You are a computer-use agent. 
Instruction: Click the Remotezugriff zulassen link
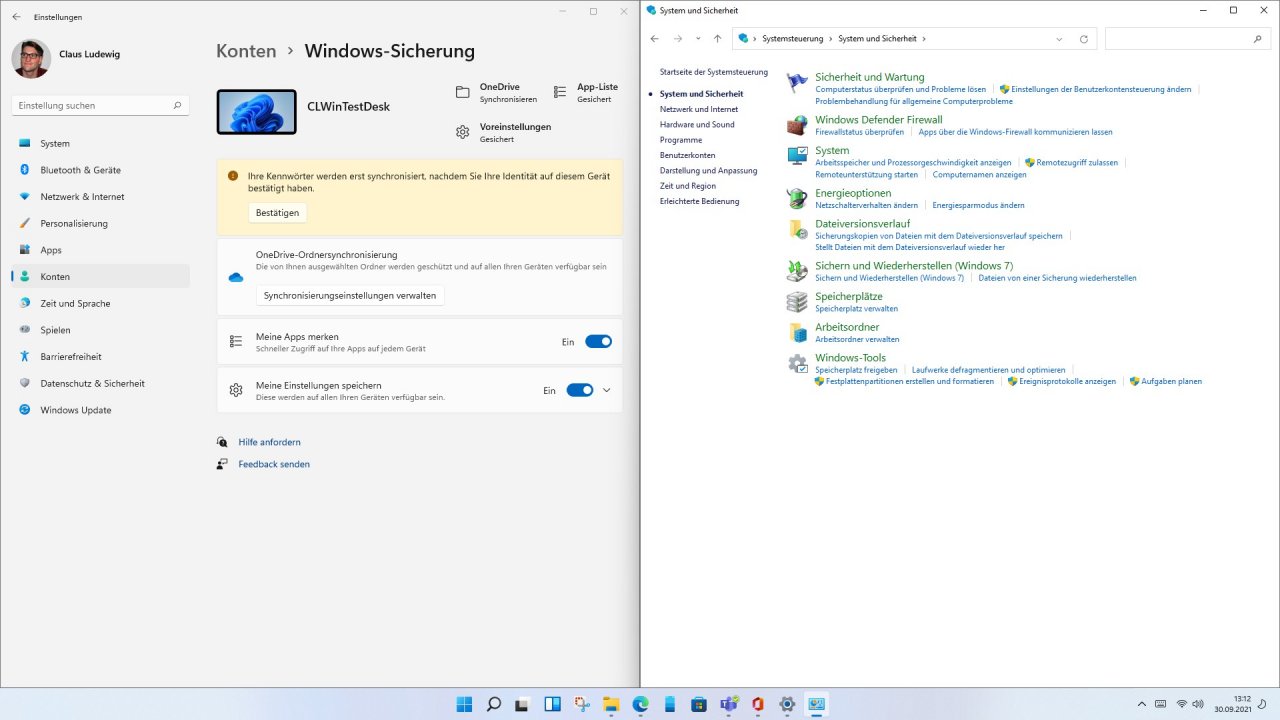[x=1077, y=162]
